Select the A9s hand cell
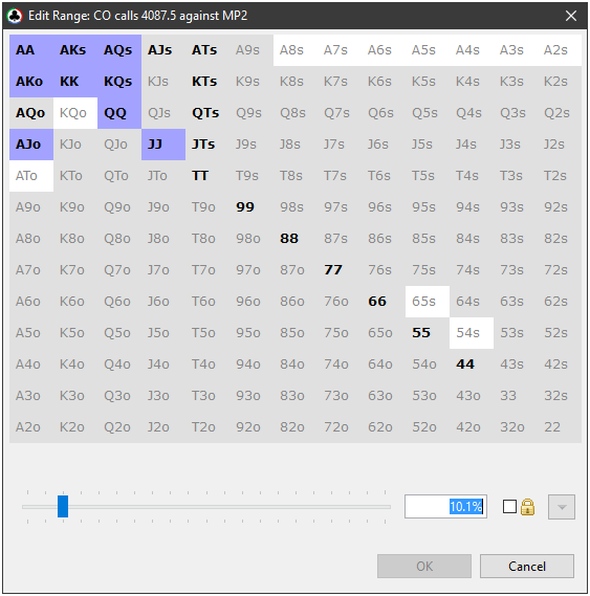This screenshot has width=590, height=596. 251,50
